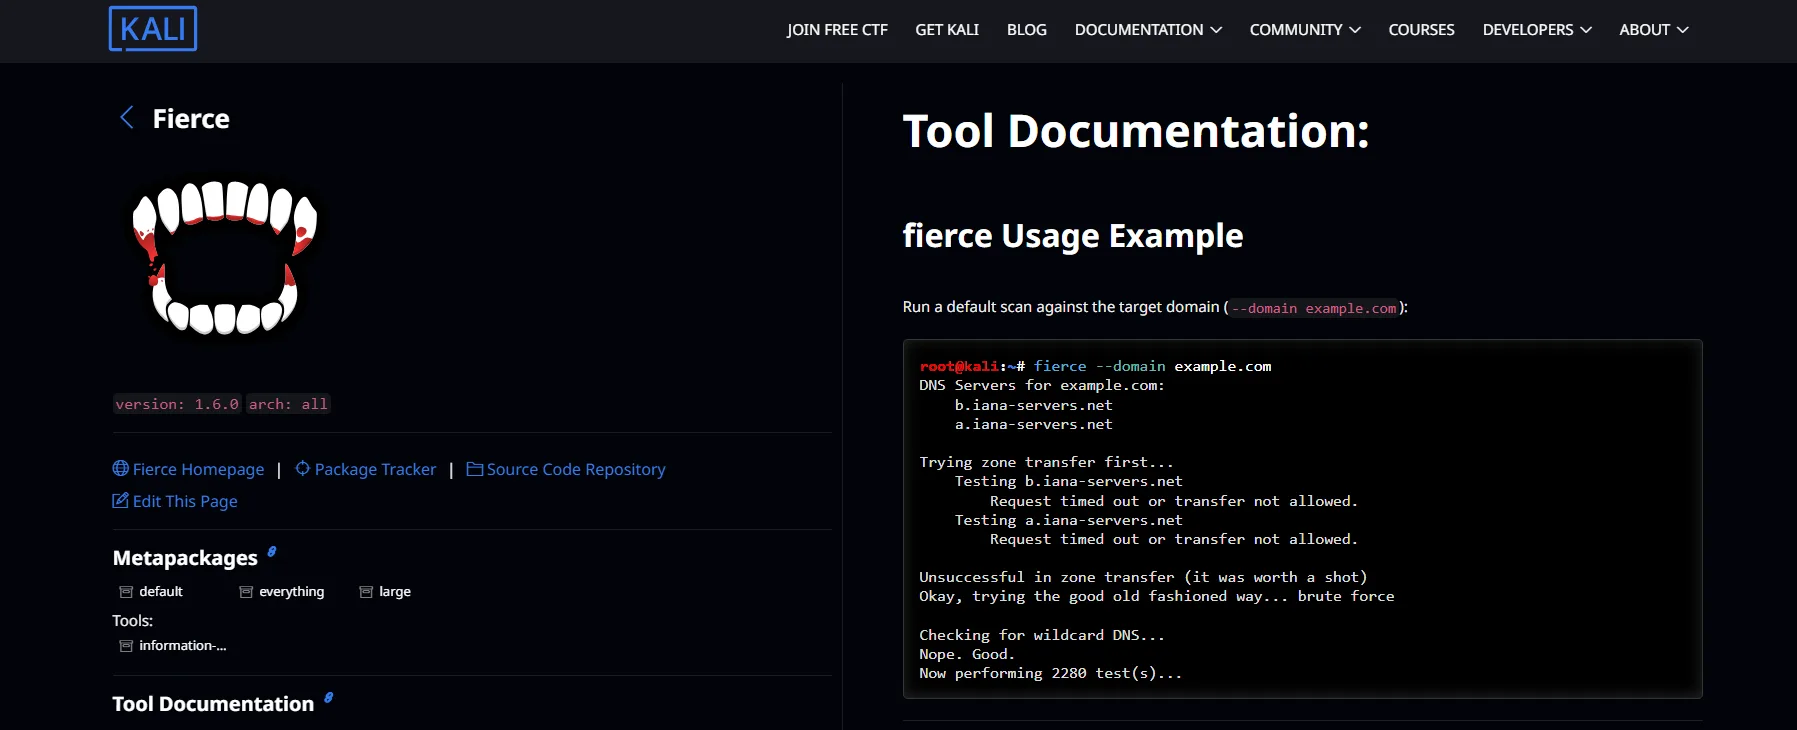Viewport: 1797px width, 730px height.
Task: Open the information-... tools entry
Action: coord(182,646)
